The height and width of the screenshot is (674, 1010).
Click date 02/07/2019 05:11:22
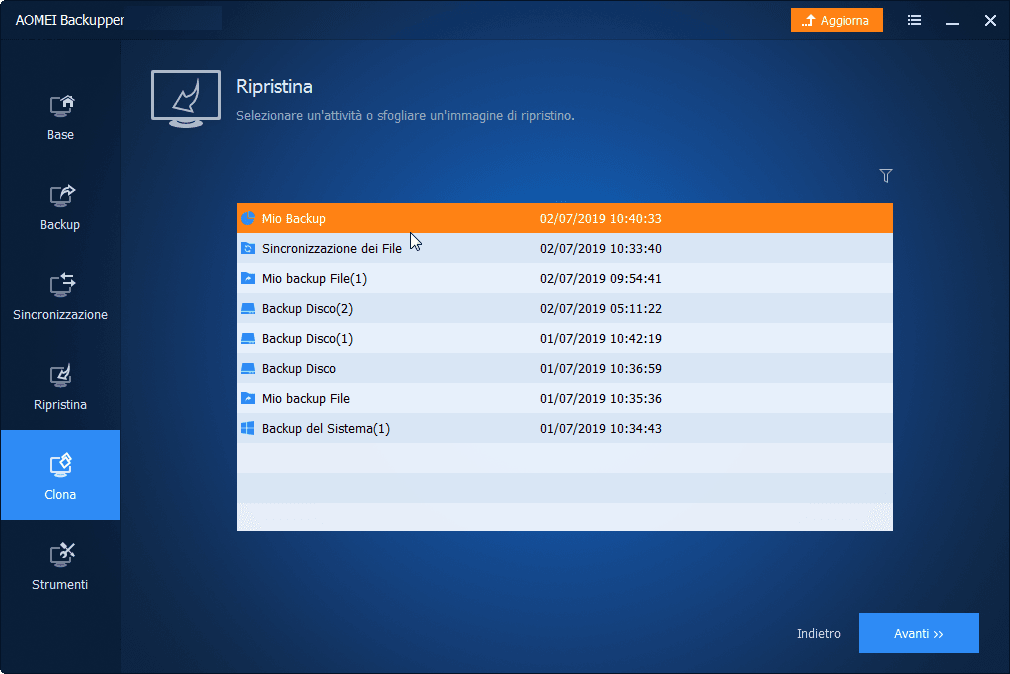[x=601, y=309]
